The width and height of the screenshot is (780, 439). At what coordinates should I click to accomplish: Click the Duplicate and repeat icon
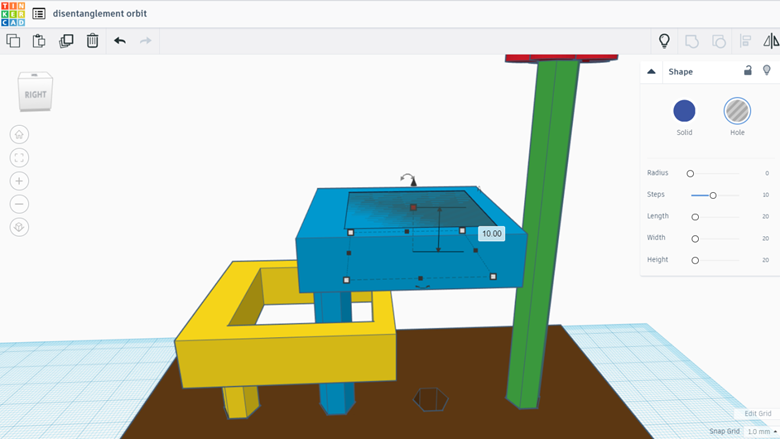click(x=66, y=41)
